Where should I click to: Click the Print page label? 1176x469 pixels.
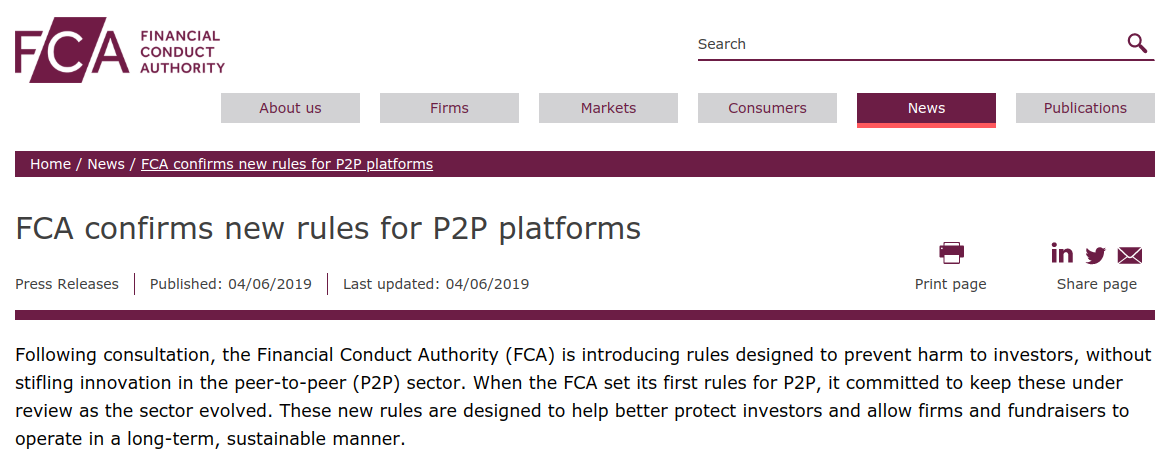(950, 284)
